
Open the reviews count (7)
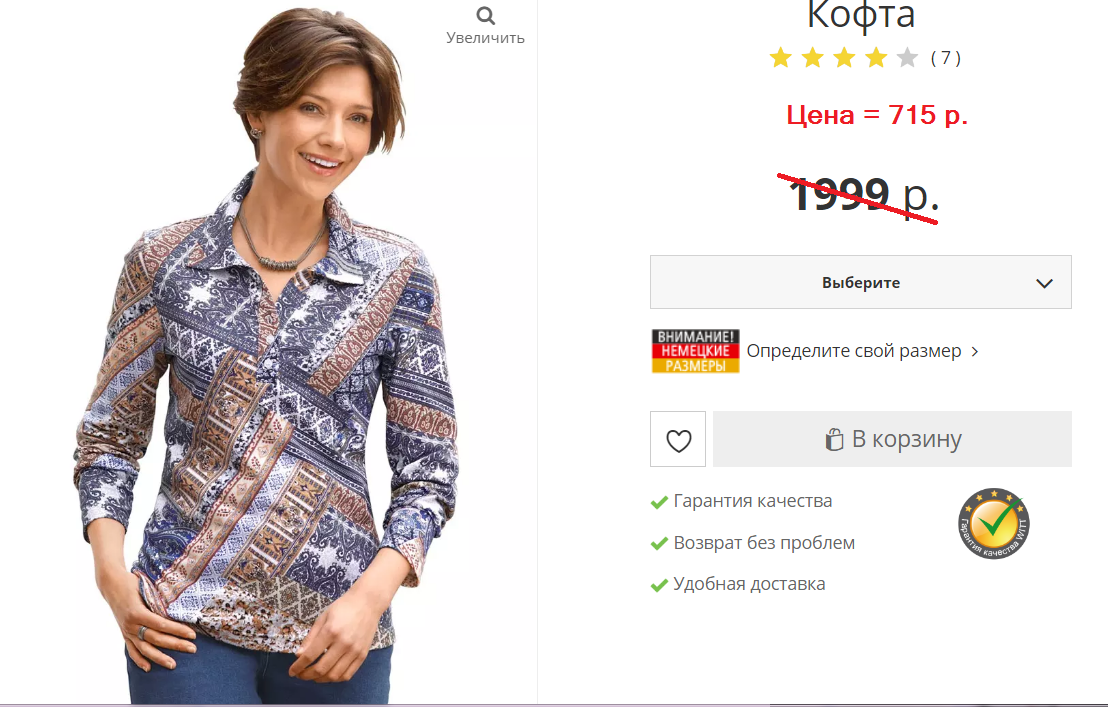[x=945, y=58]
